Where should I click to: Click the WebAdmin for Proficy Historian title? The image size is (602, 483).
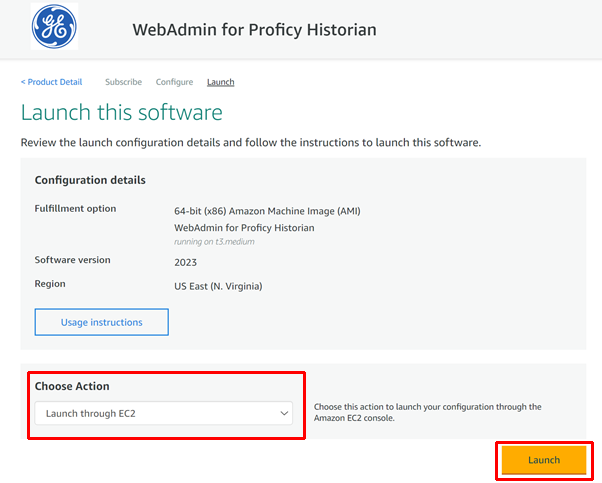255,30
